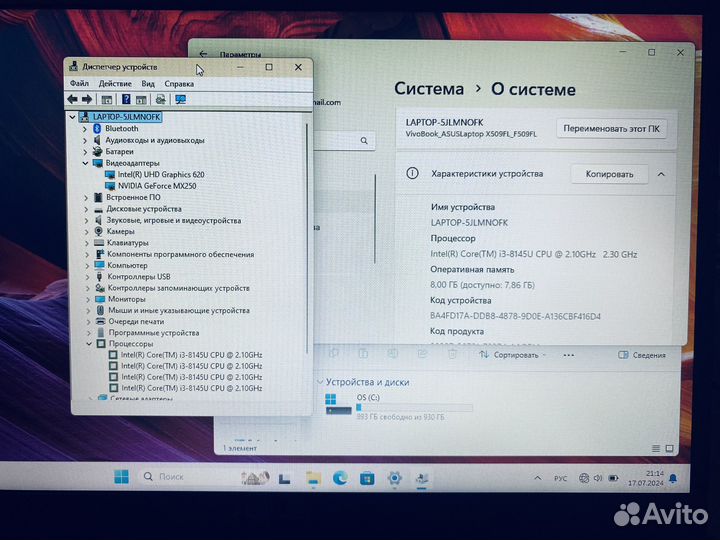Select Мыши и иные указывающие устройства
The height and width of the screenshot is (540, 720).
coord(179,310)
